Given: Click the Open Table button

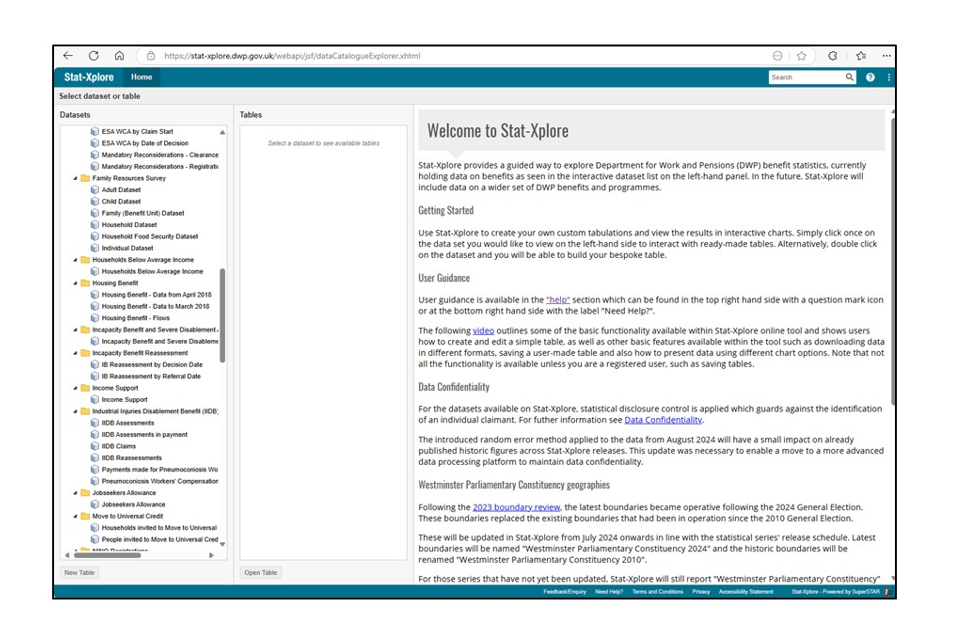Looking at the screenshot, I should tap(261, 573).
